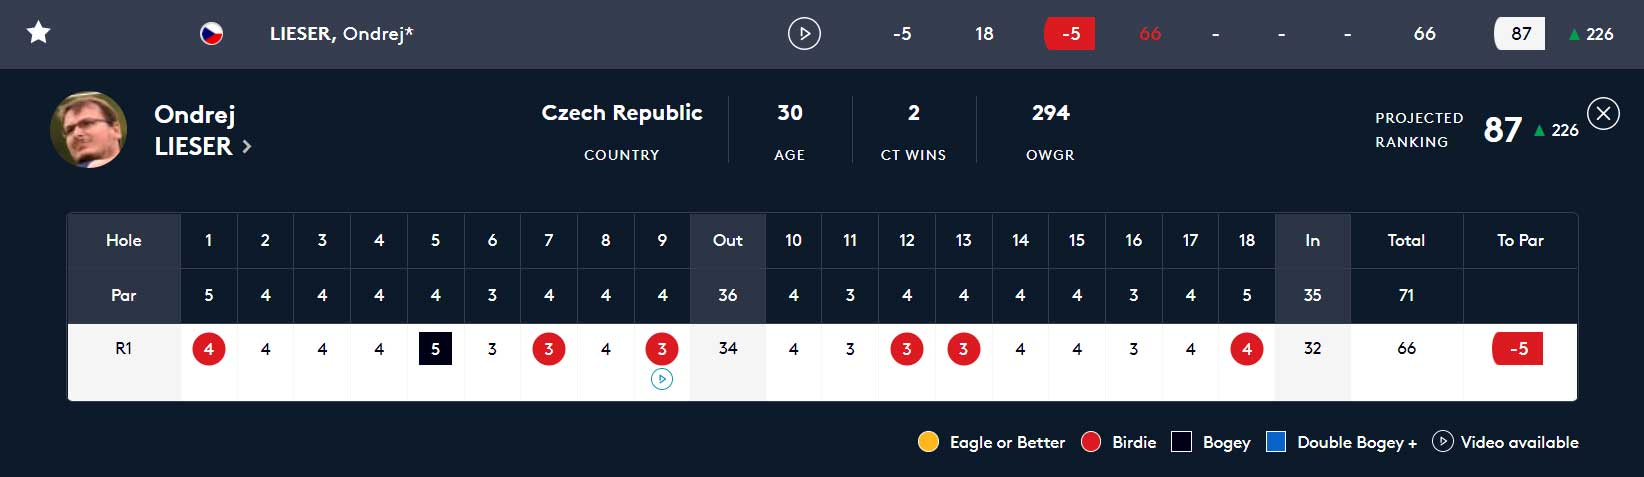1644x477 pixels.
Task: Click the birdie score on hole 18
Action: [1247, 349]
